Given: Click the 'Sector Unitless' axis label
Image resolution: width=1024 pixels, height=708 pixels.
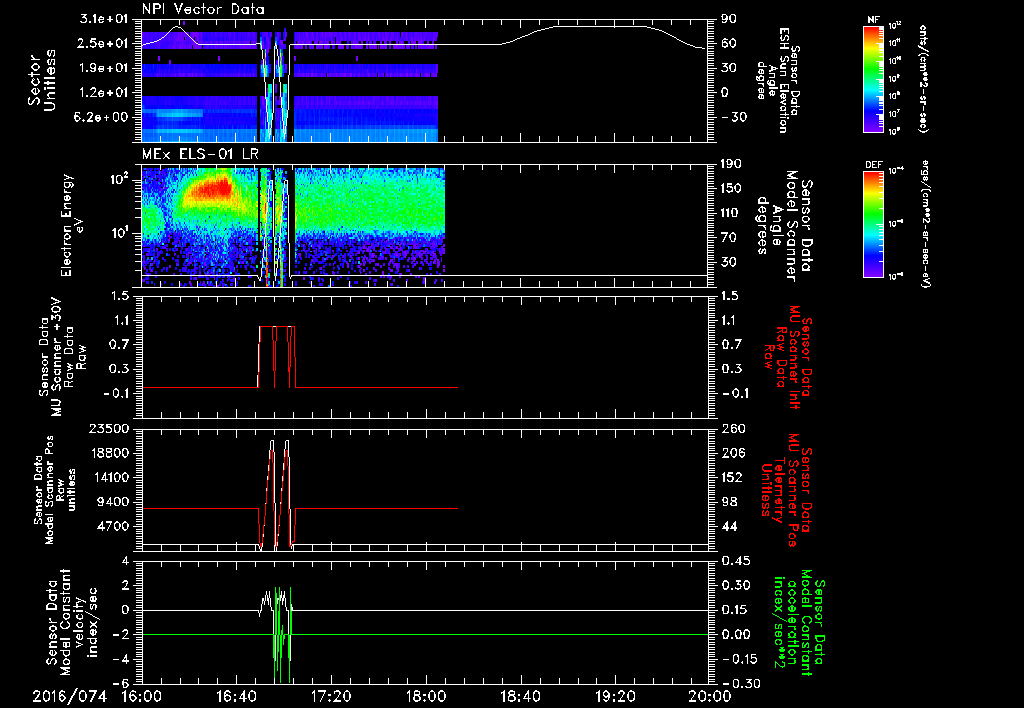Looking at the screenshot, I should coord(42,80).
